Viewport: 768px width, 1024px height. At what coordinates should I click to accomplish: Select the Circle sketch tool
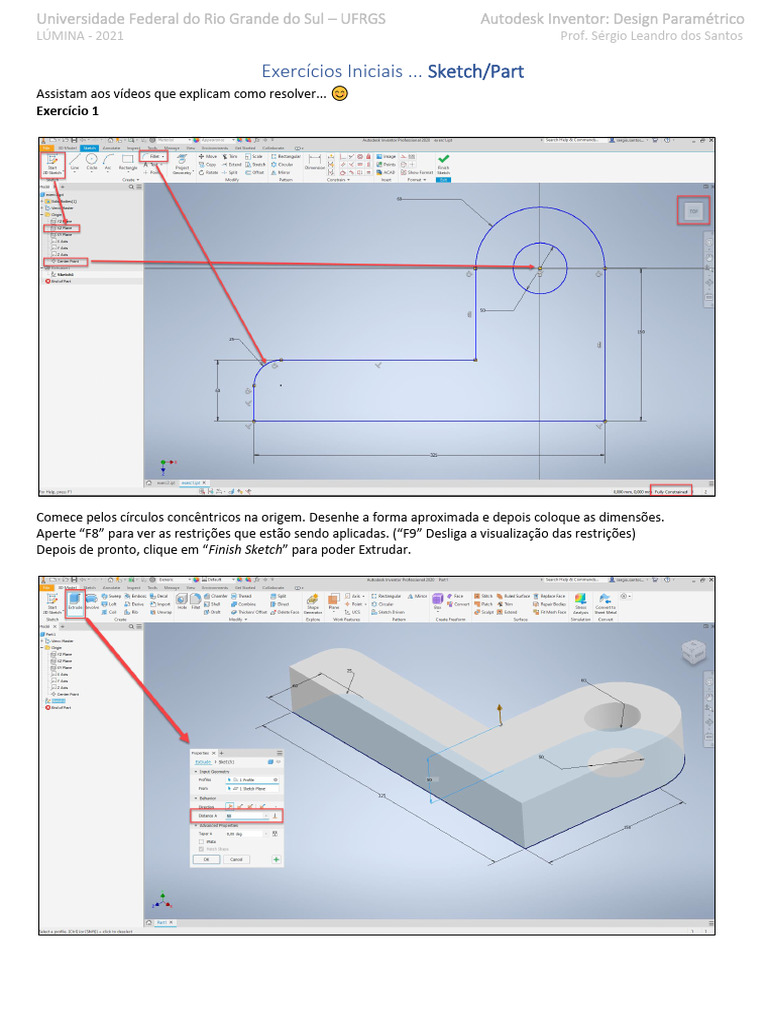(x=91, y=162)
